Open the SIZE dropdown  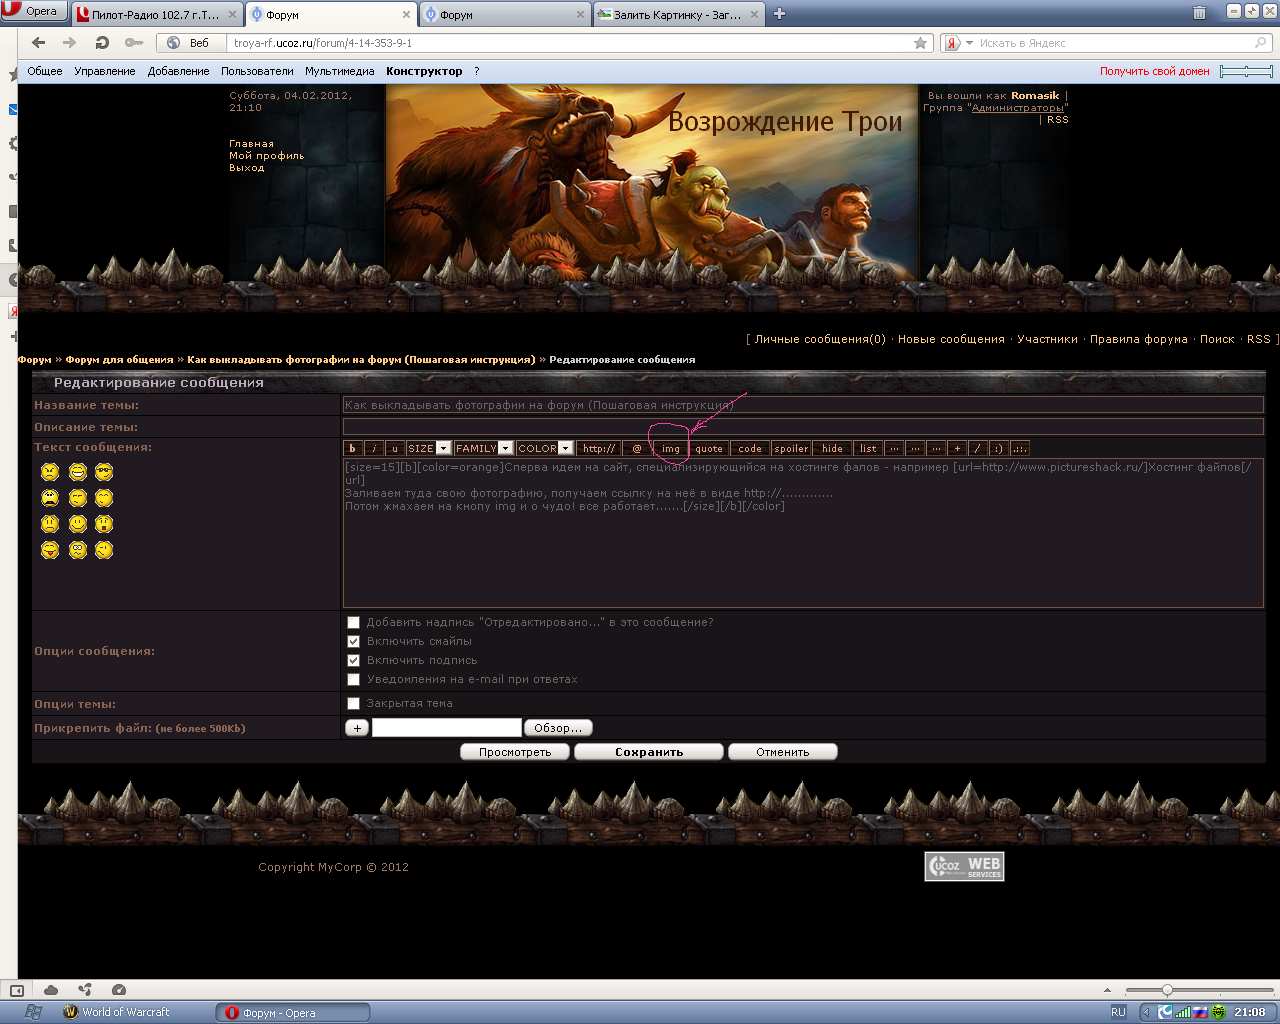429,449
